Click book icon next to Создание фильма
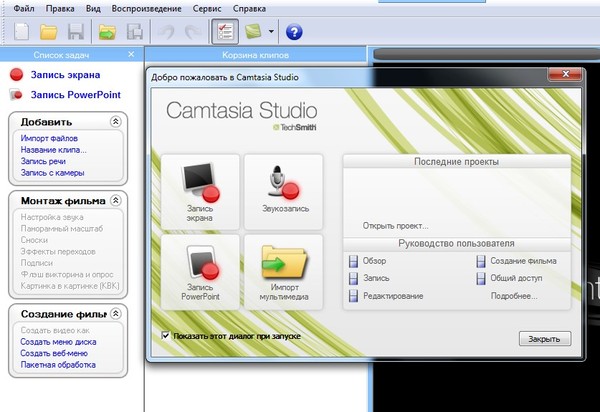Viewport: 600px width, 412px height. (x=481, y=261)
